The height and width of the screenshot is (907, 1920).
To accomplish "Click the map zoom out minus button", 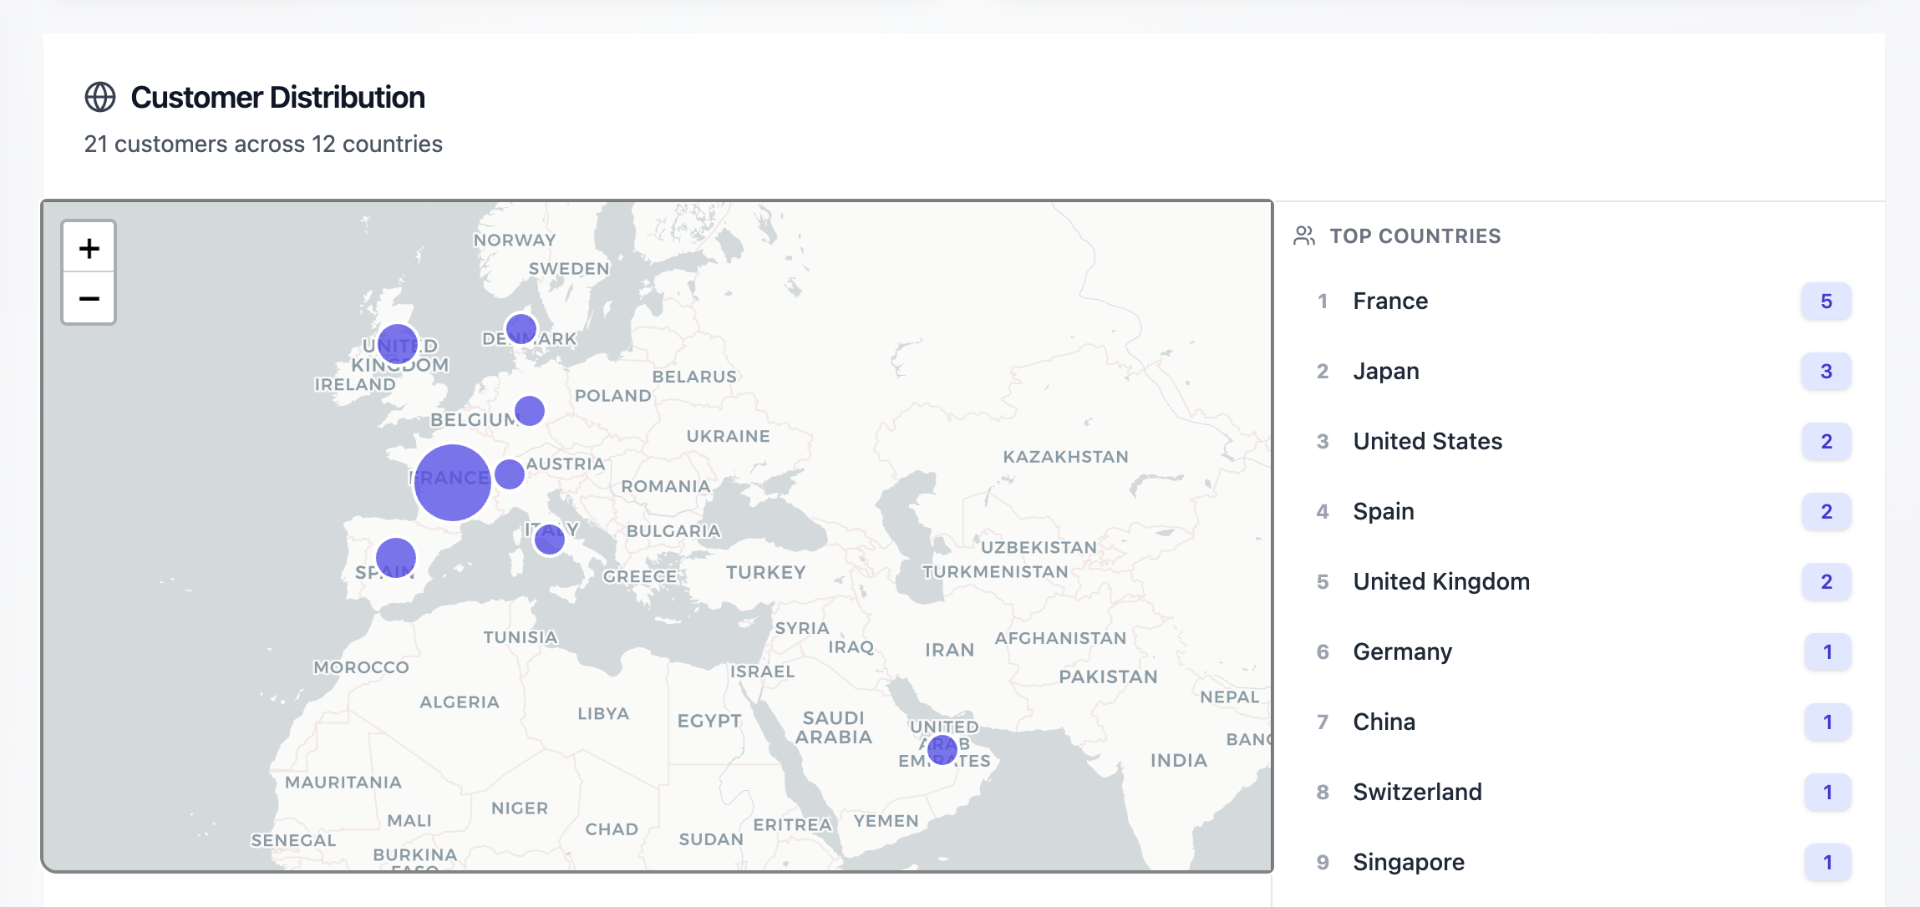I will point(89,298).
